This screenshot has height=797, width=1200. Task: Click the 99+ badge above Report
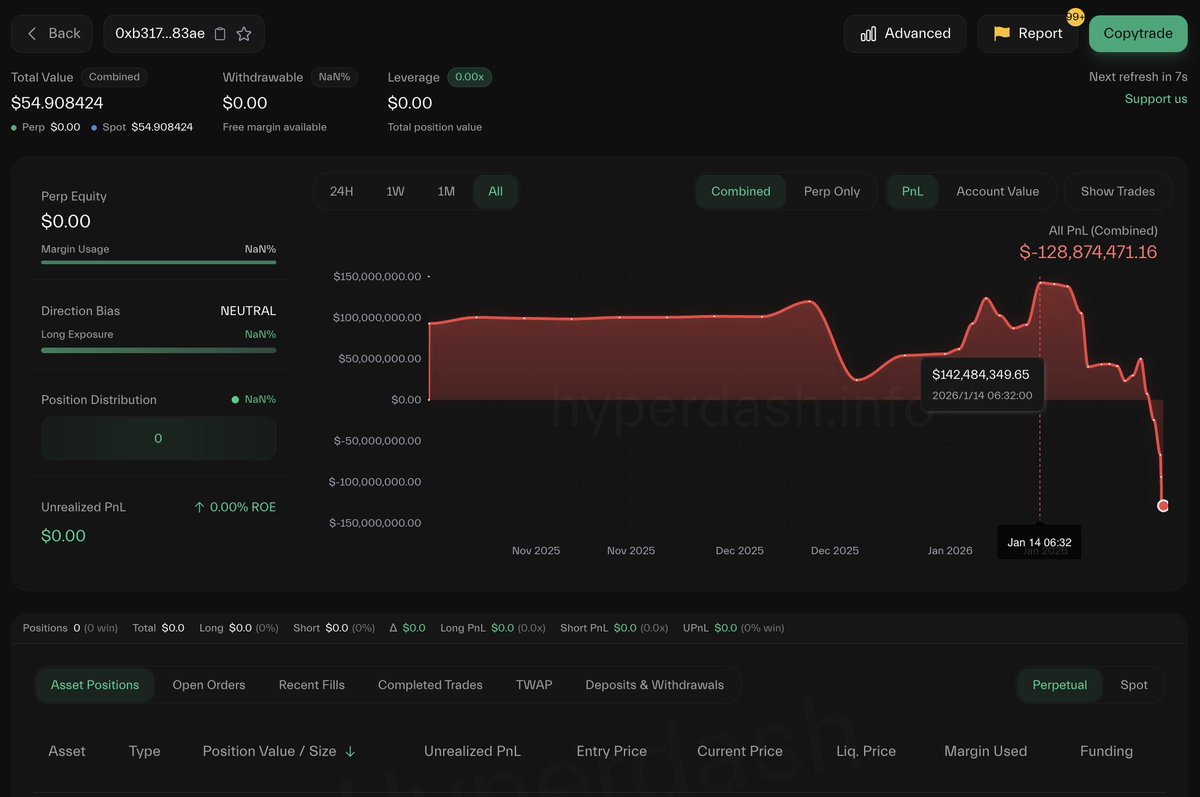pyautogui.click(x=1073, y=17)
